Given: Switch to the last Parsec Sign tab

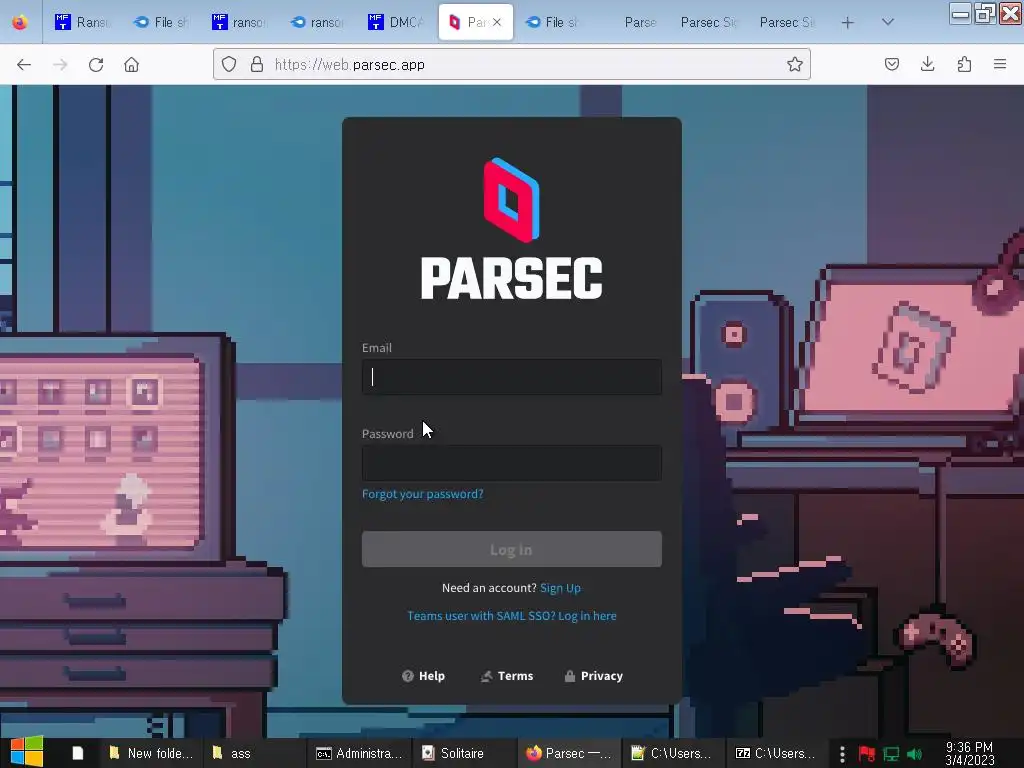Looking at the screenshot, I should tap(787, 22).
